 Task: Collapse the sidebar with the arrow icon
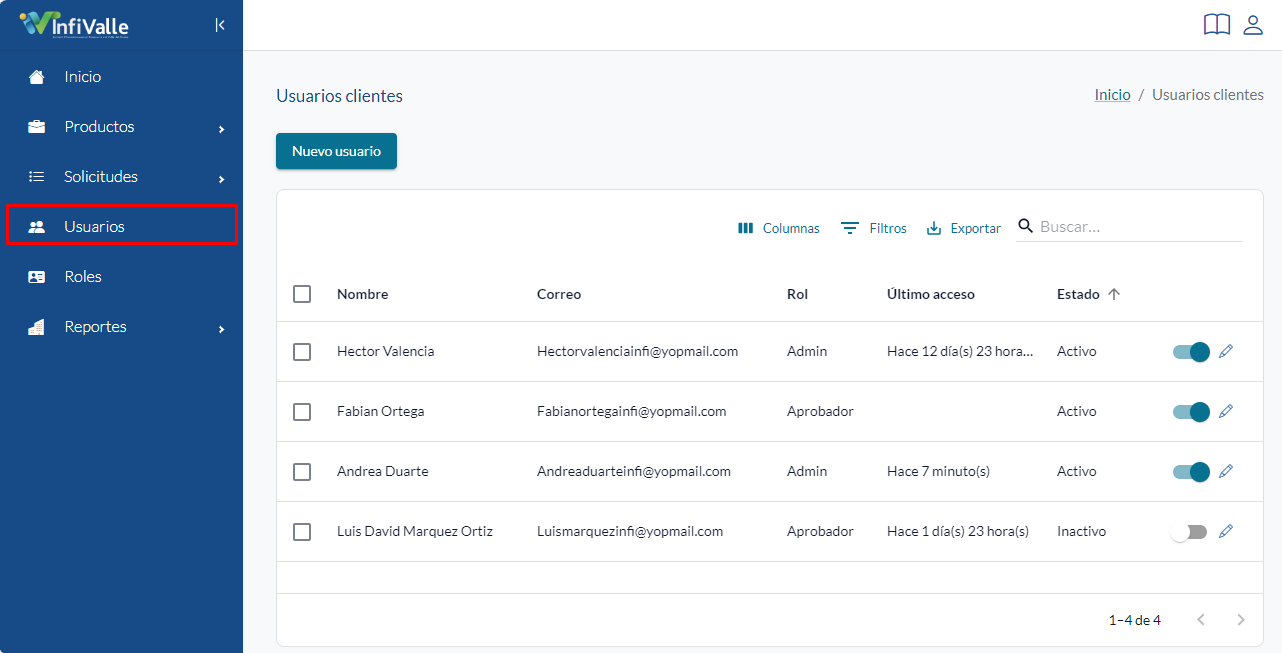pos(220,25)
